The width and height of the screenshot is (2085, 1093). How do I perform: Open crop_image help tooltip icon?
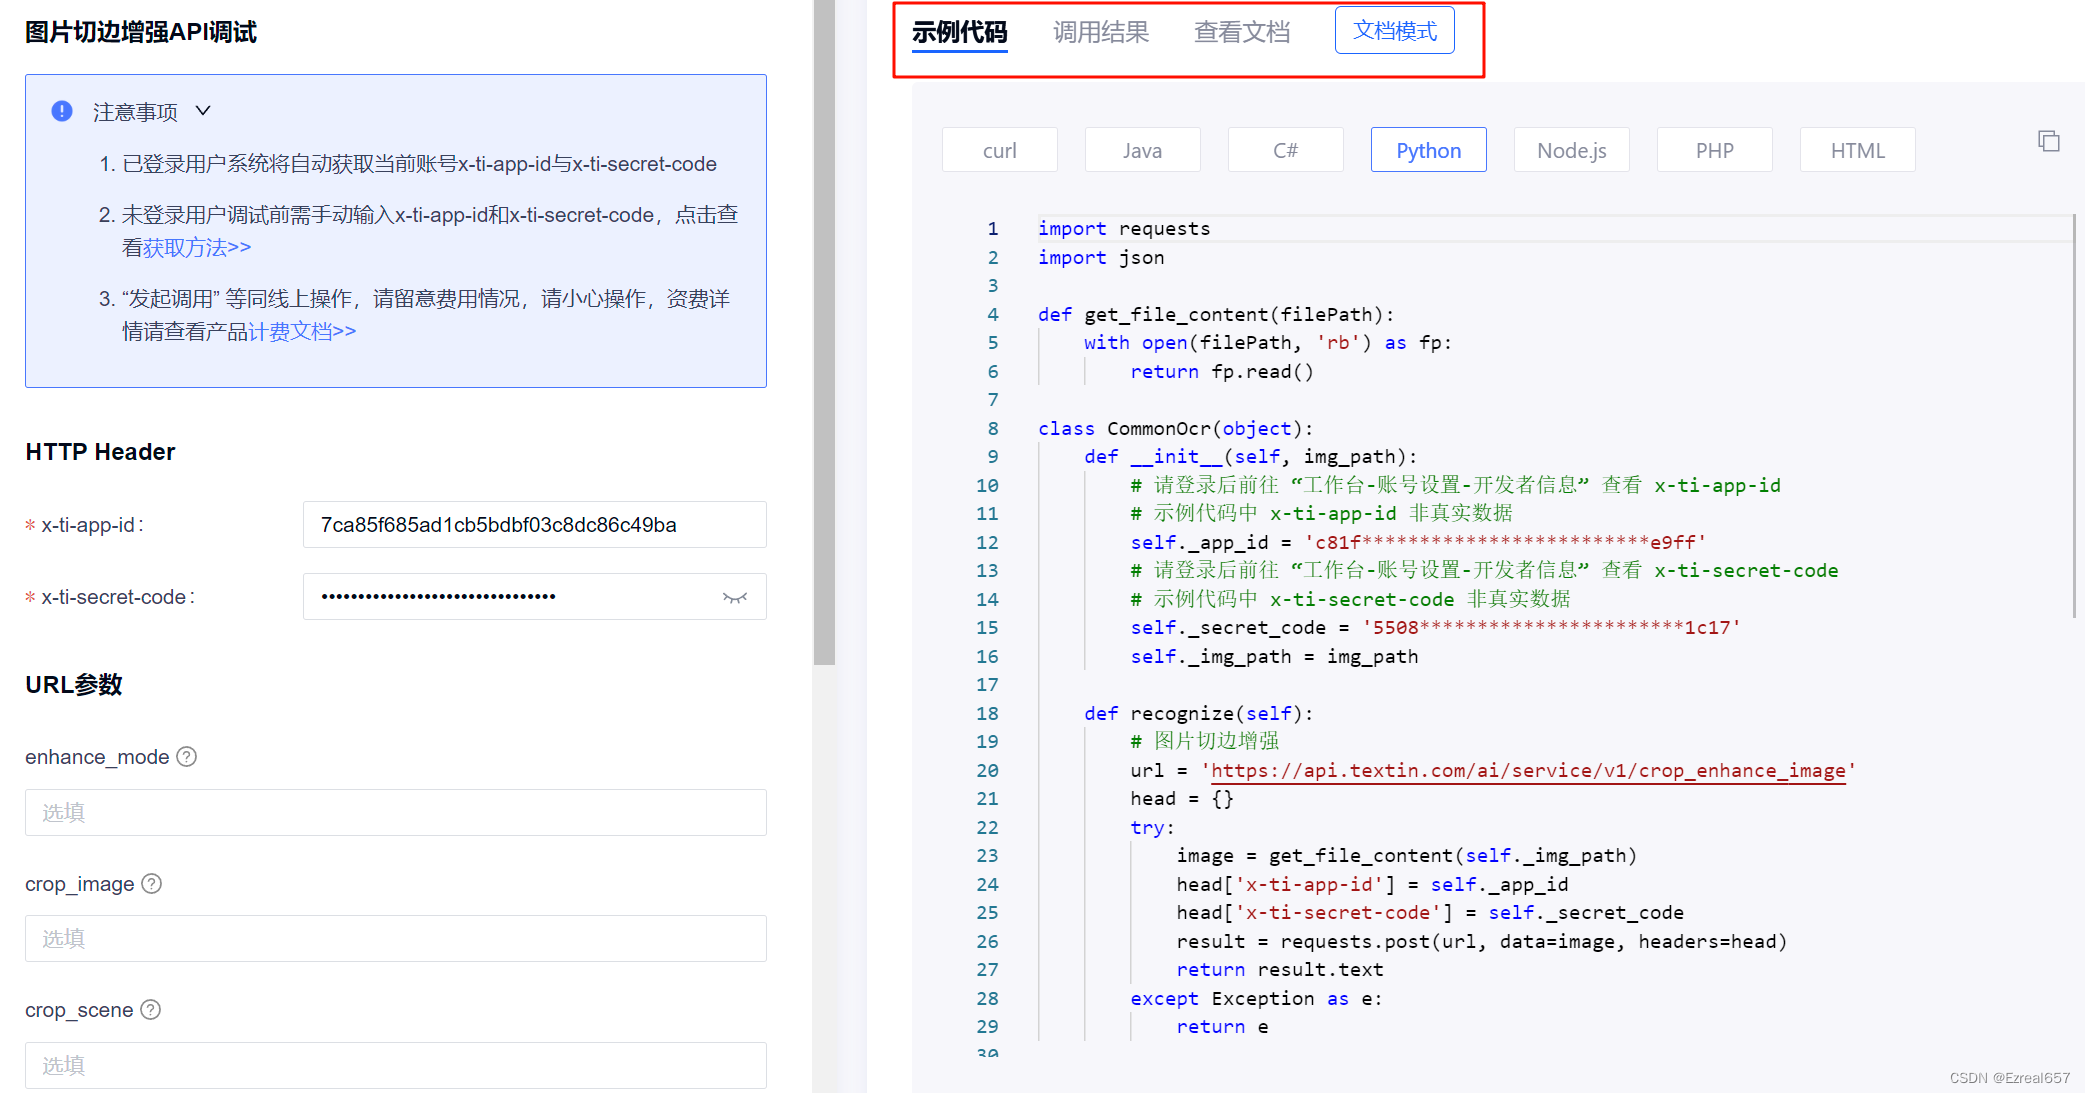pyautogui.click(x=152, y=884)
